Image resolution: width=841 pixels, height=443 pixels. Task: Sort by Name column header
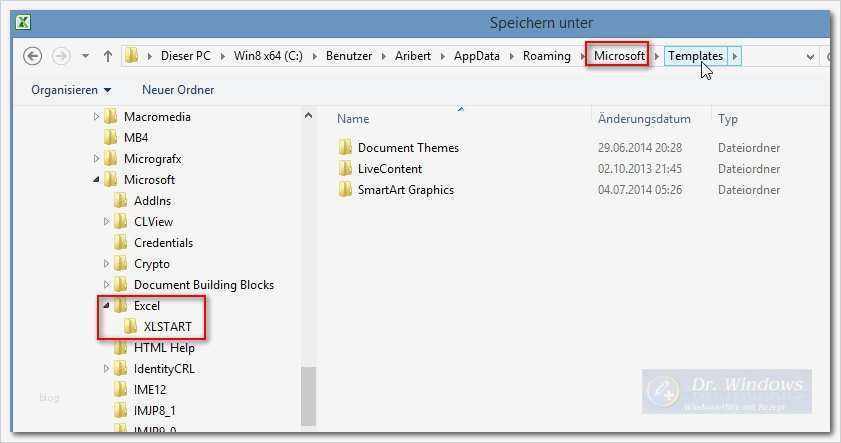click(353, 119)
